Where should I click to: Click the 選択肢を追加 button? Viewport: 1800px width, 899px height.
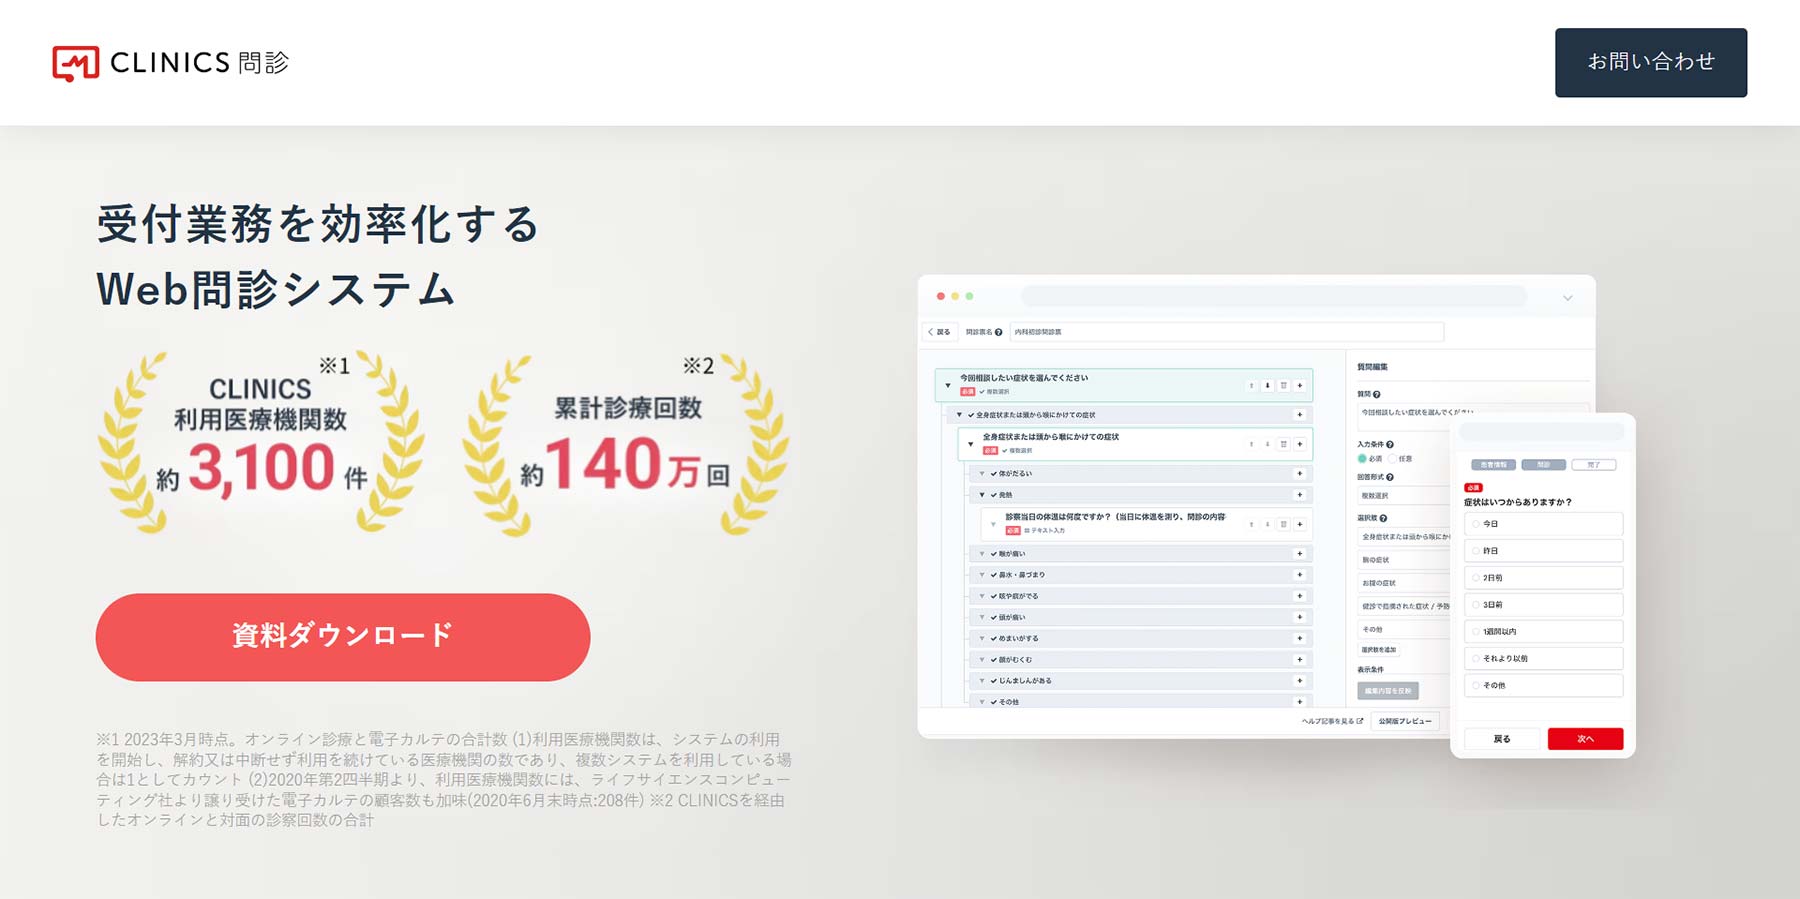click(x=1379, y=650)
